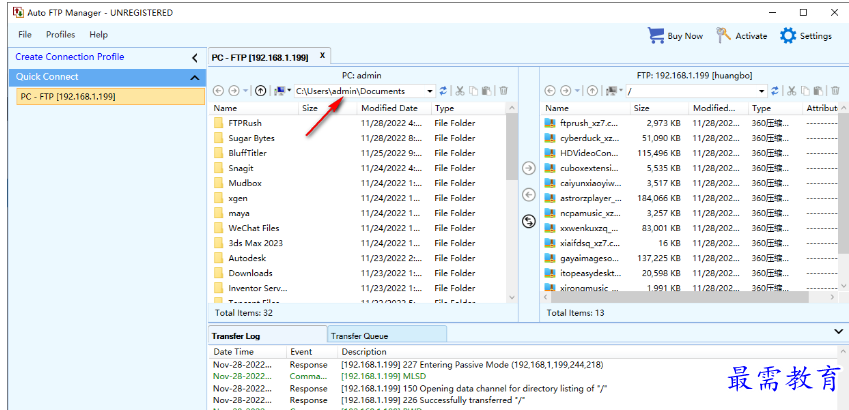Screen dimensions: 849x410
Task: Paste into the PC panel folder
Action: tap(487, 91)
